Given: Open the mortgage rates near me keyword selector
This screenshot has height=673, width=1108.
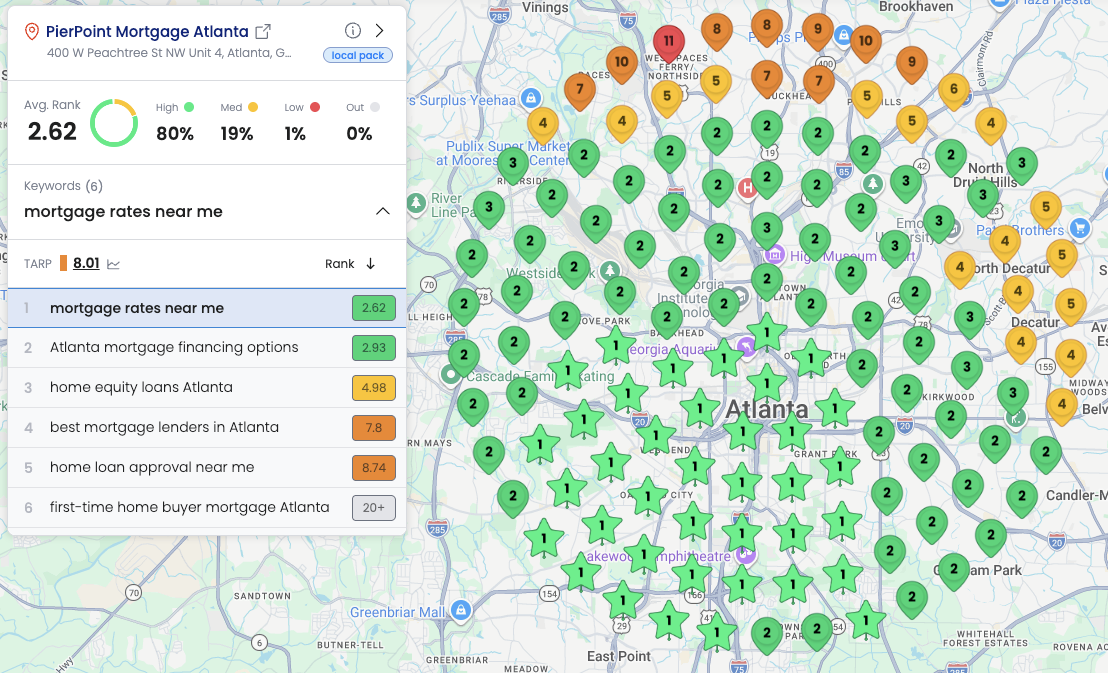Looking at the screenshot, I should click(206, 211).
